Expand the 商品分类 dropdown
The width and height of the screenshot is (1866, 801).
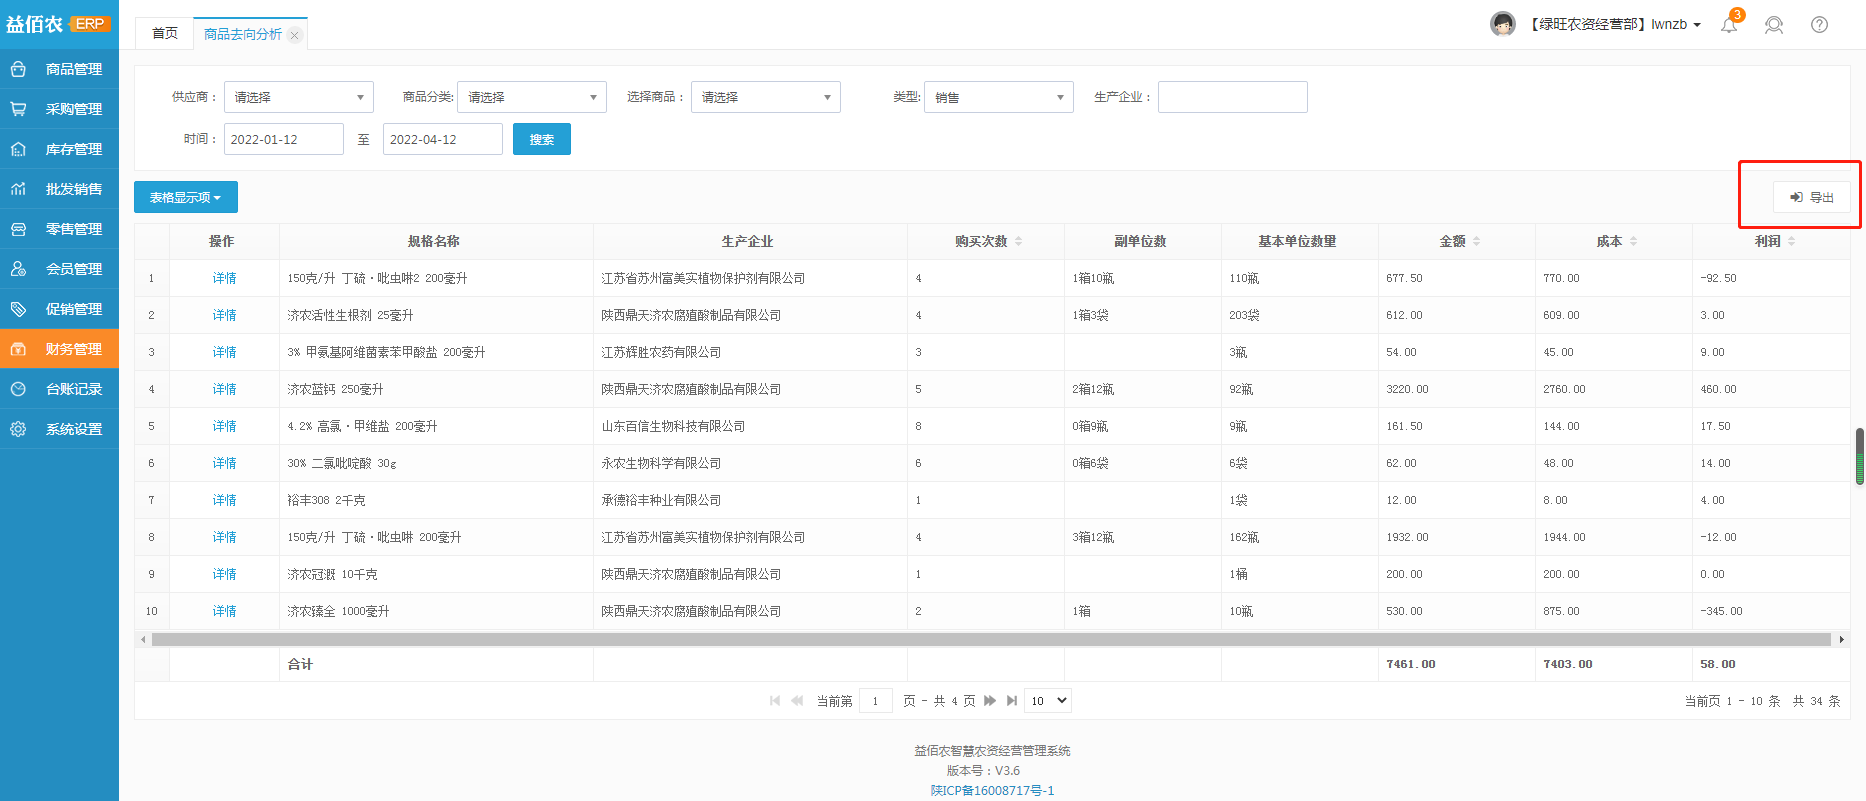pyautogui.click(x=532, y=97)
